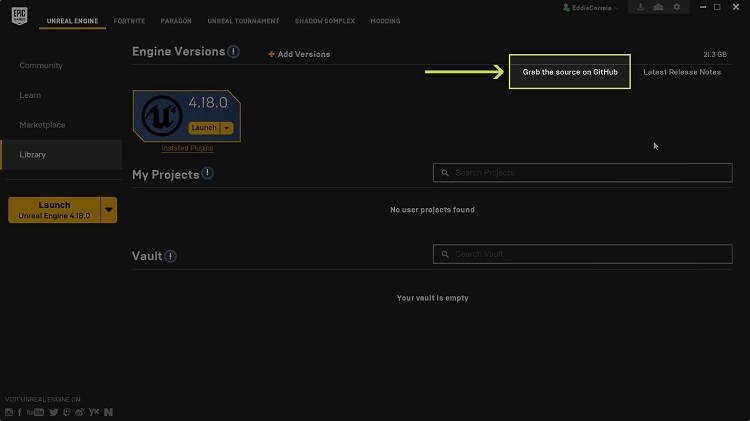Minimize the launcher window
The width and height of the screenshot is (750, 421).
[703, 7]
